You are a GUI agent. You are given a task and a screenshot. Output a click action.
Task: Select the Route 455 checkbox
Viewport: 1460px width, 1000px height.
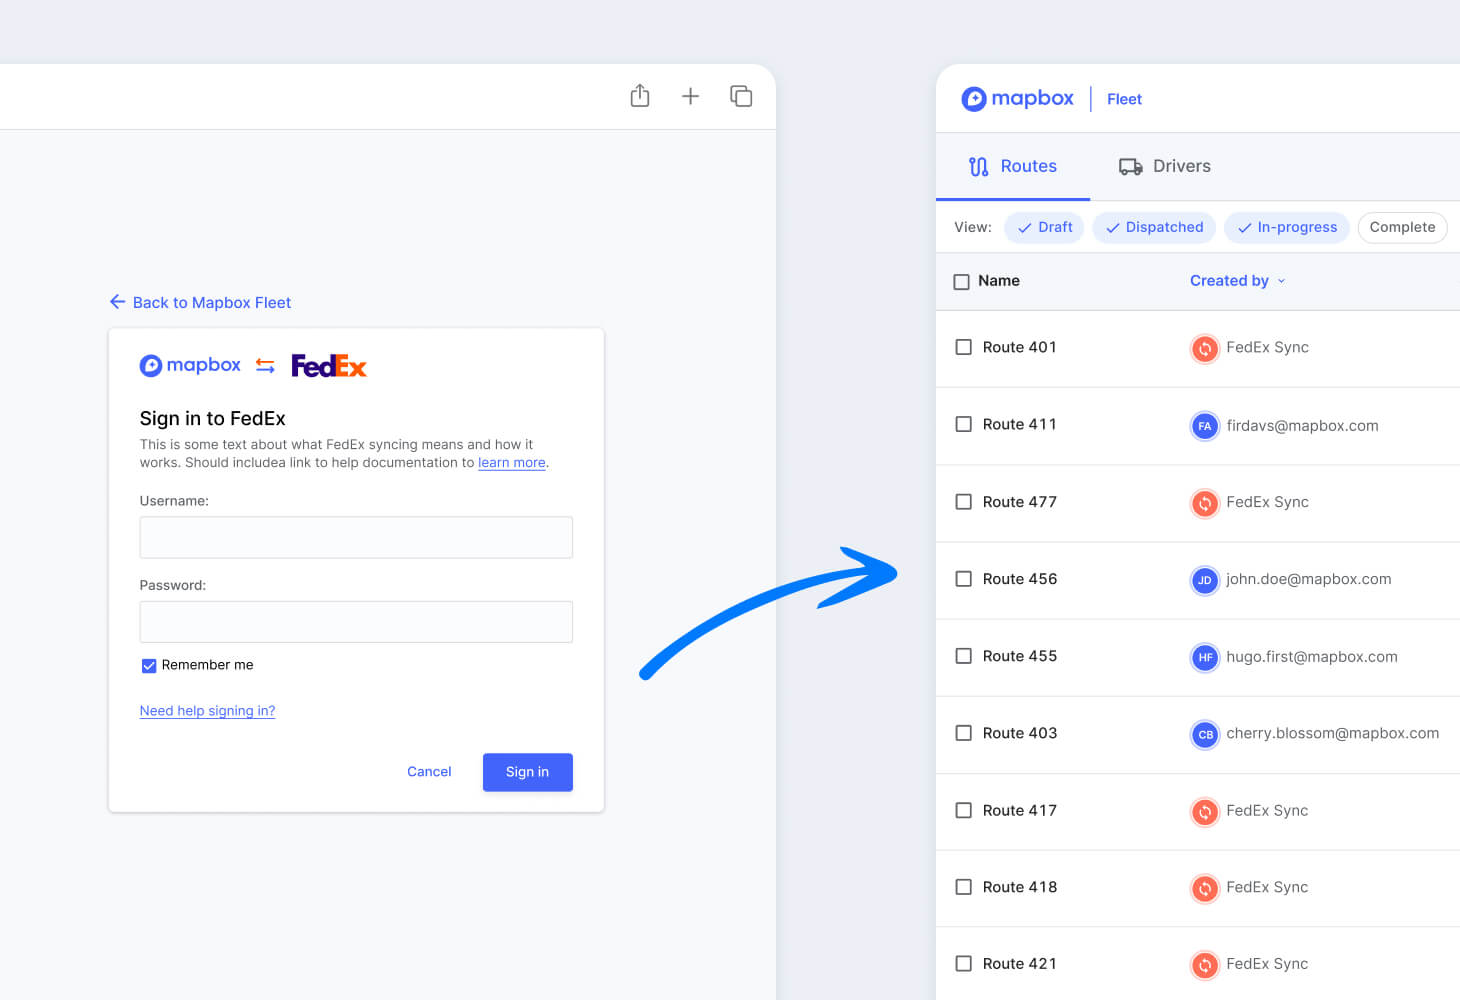[x=964, y=656]
